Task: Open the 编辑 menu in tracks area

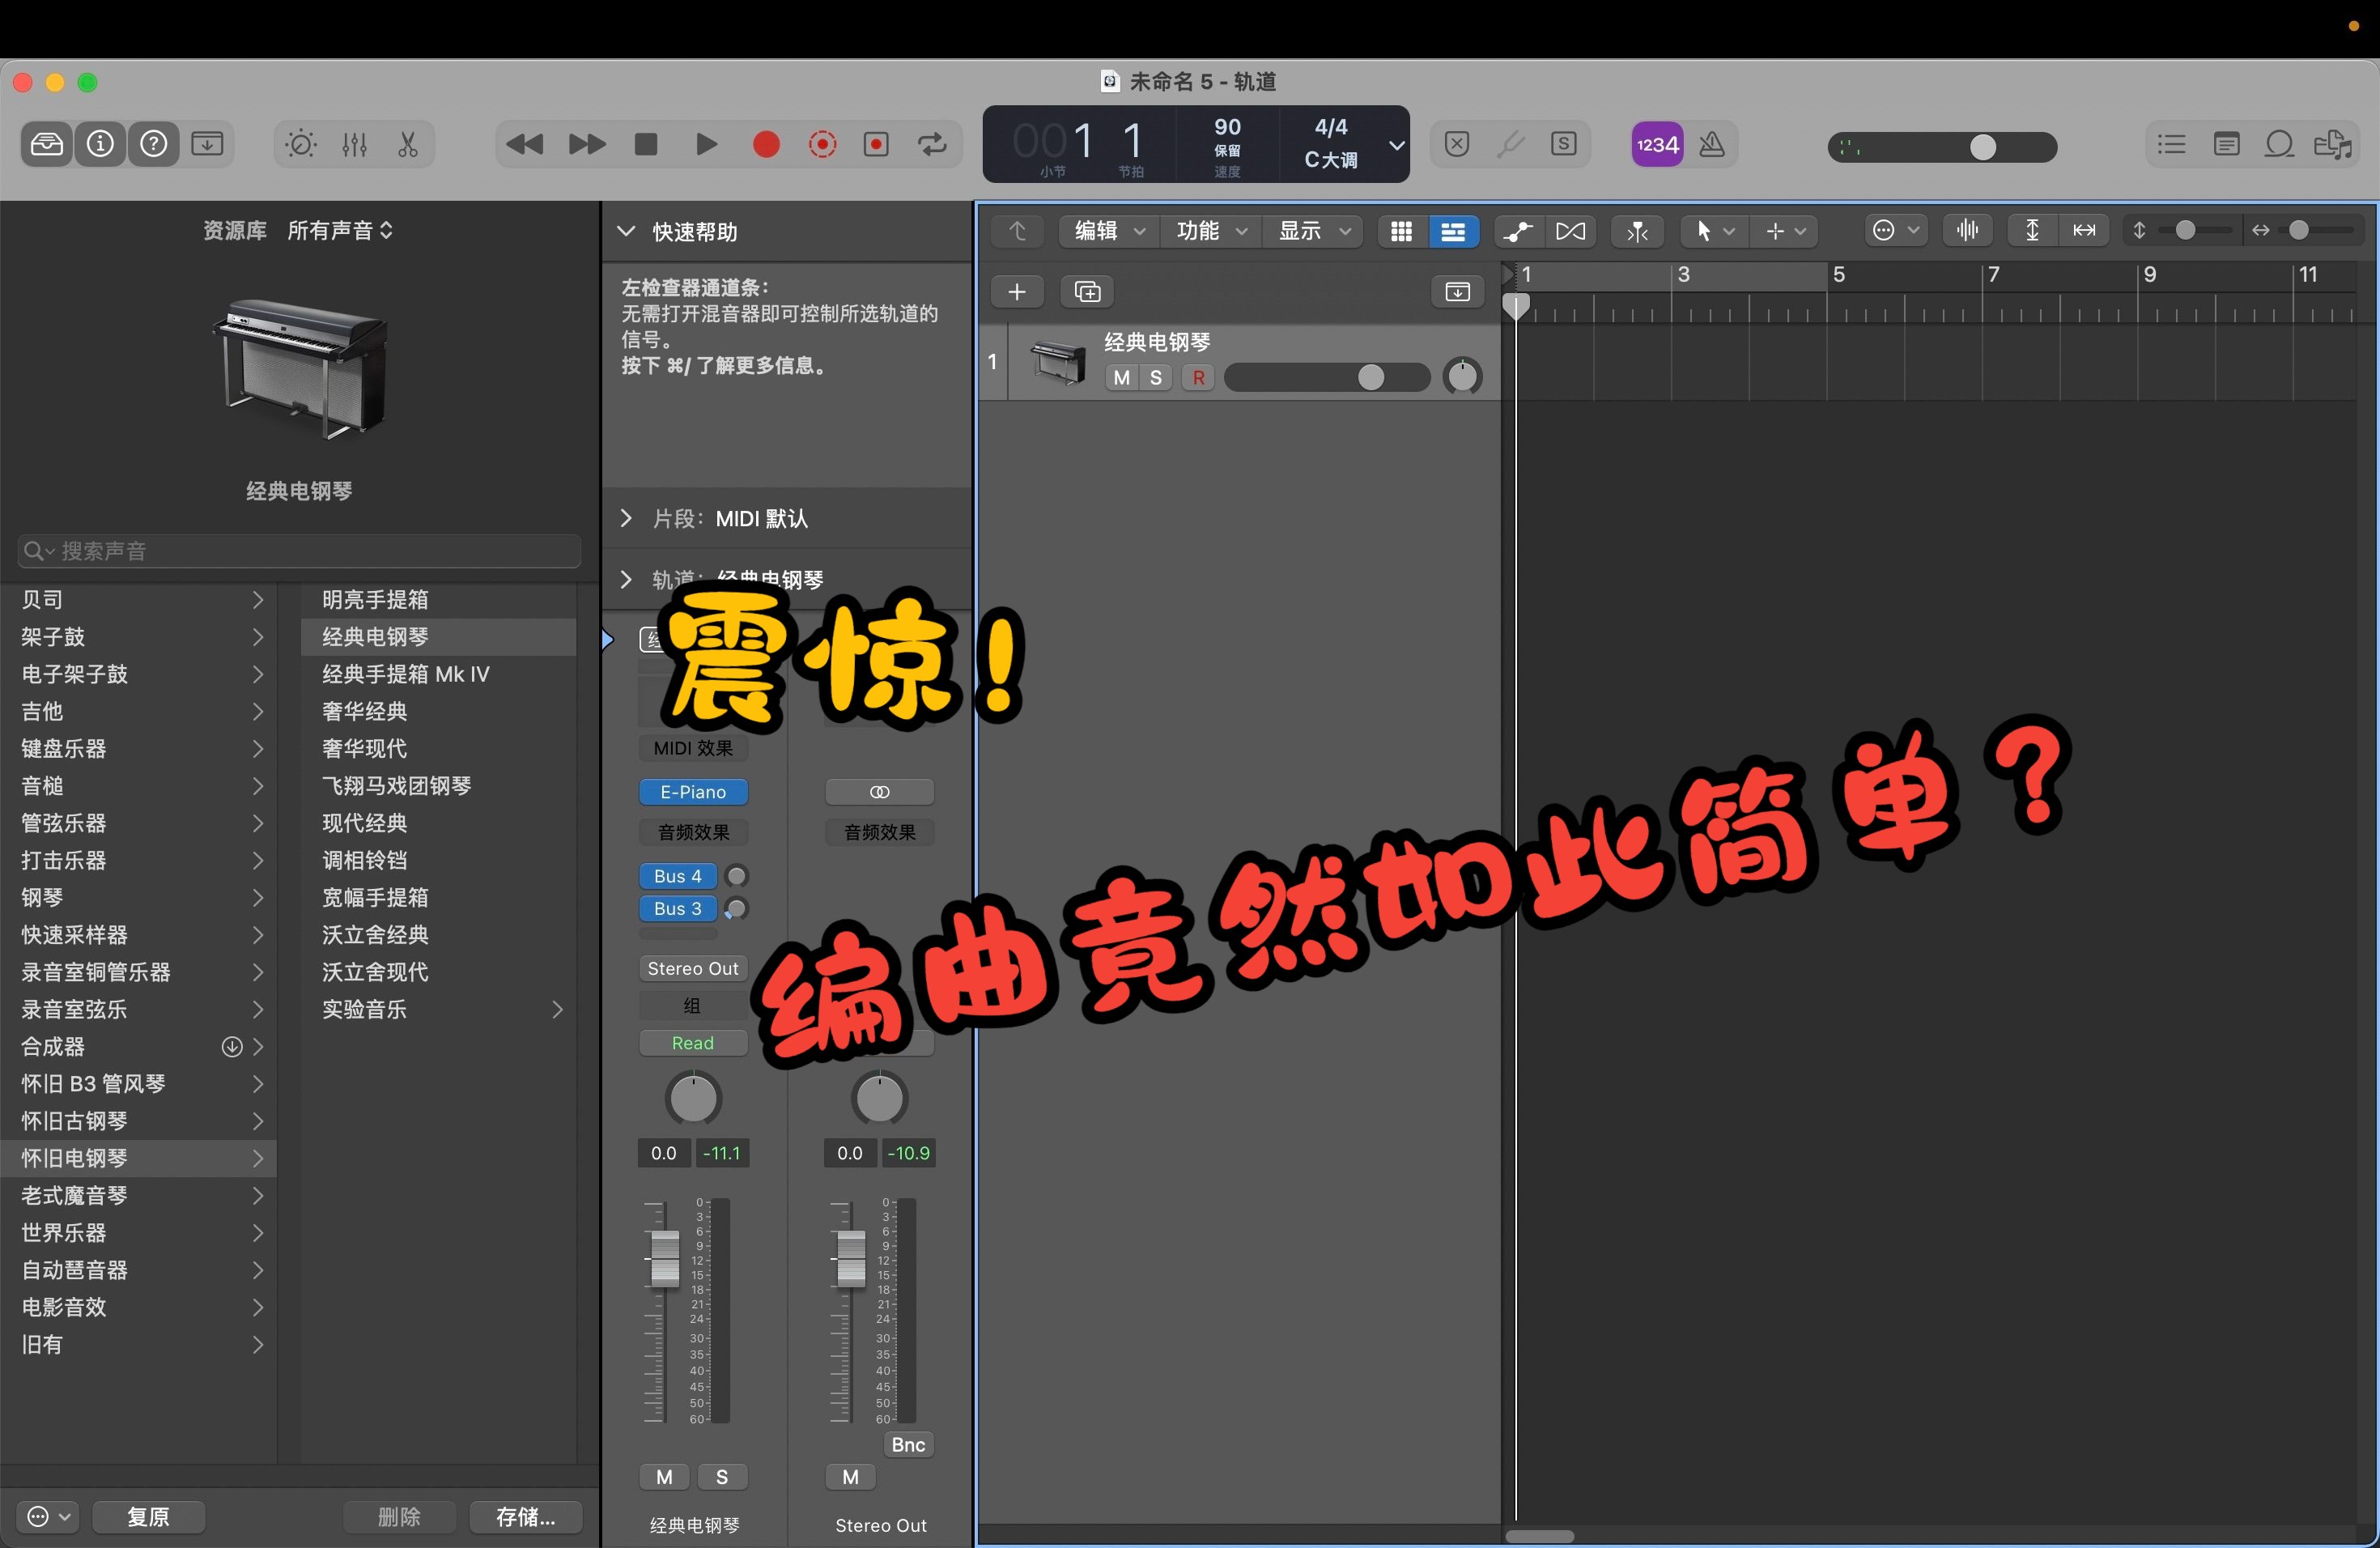Action: coord(1109,231)
